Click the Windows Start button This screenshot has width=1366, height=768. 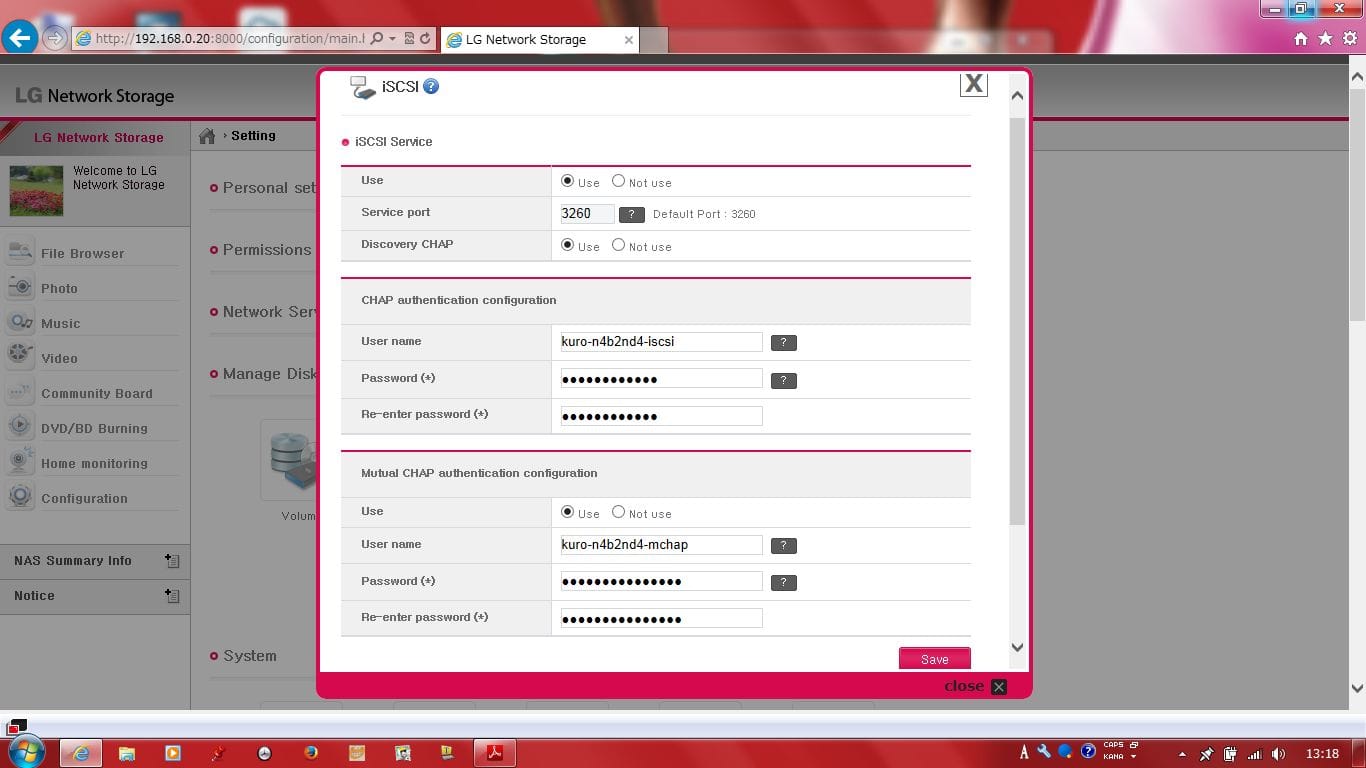tap(26, 751)
